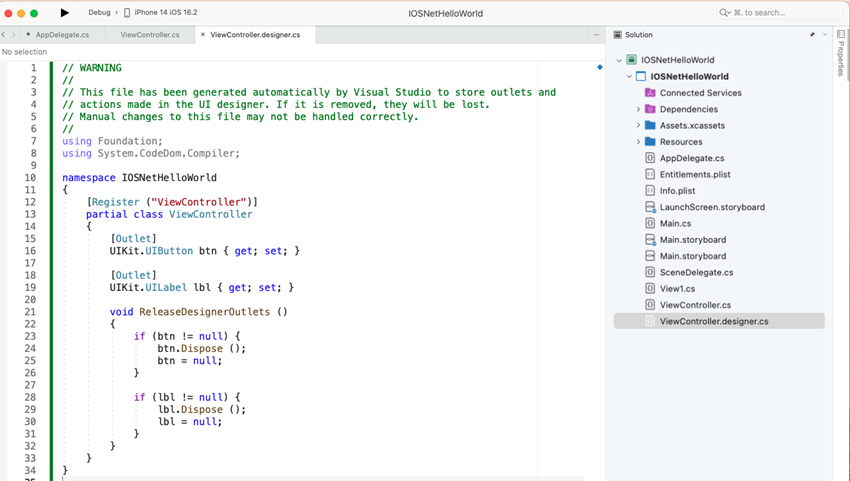The width and height of the screenshot is (850, 481).
Task: Expand the Assets.xcassets folder
Action: tap(638, 126)
